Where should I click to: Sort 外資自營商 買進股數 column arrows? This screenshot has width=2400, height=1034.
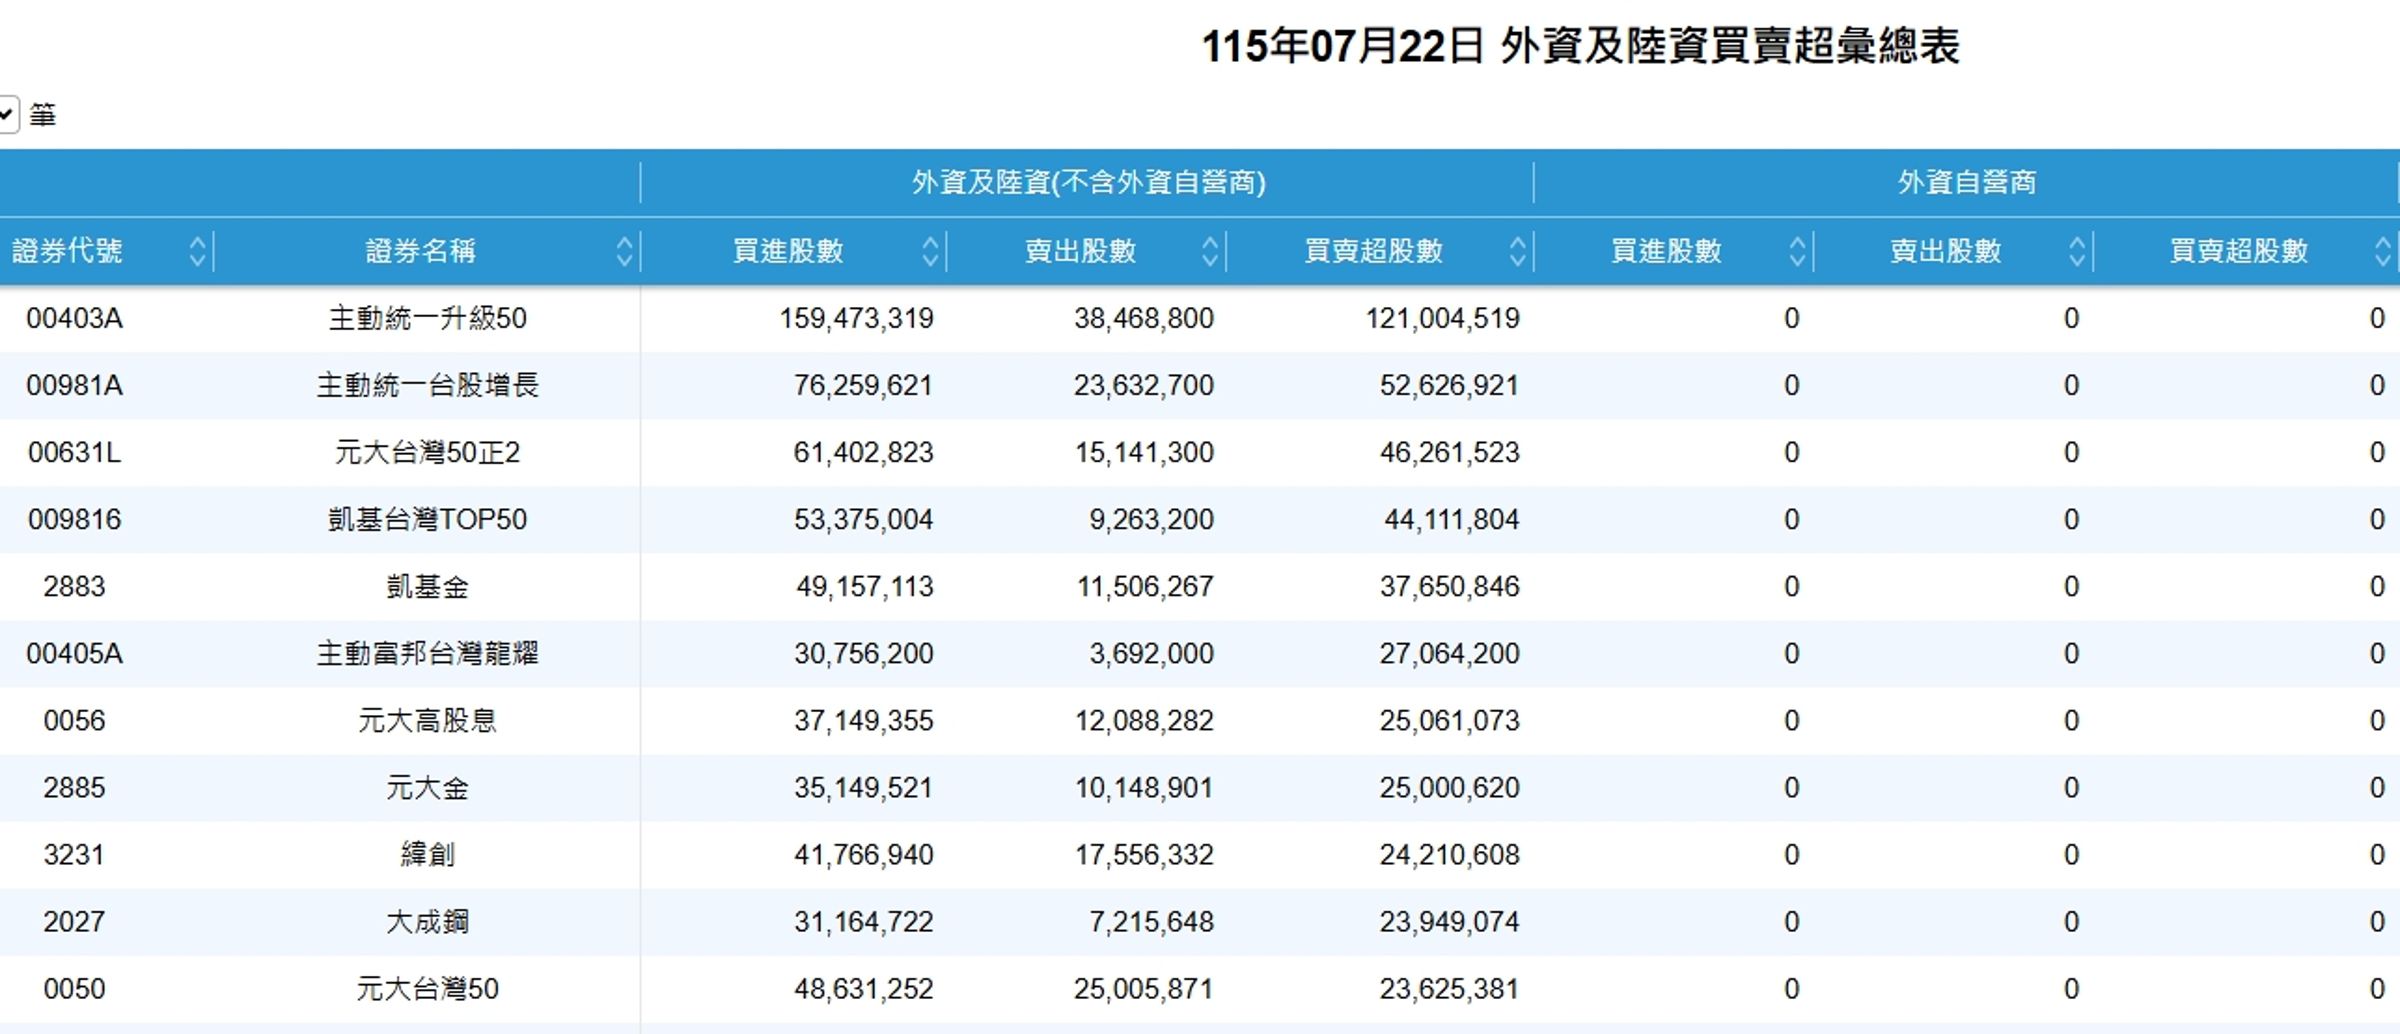click(1797, 251)
